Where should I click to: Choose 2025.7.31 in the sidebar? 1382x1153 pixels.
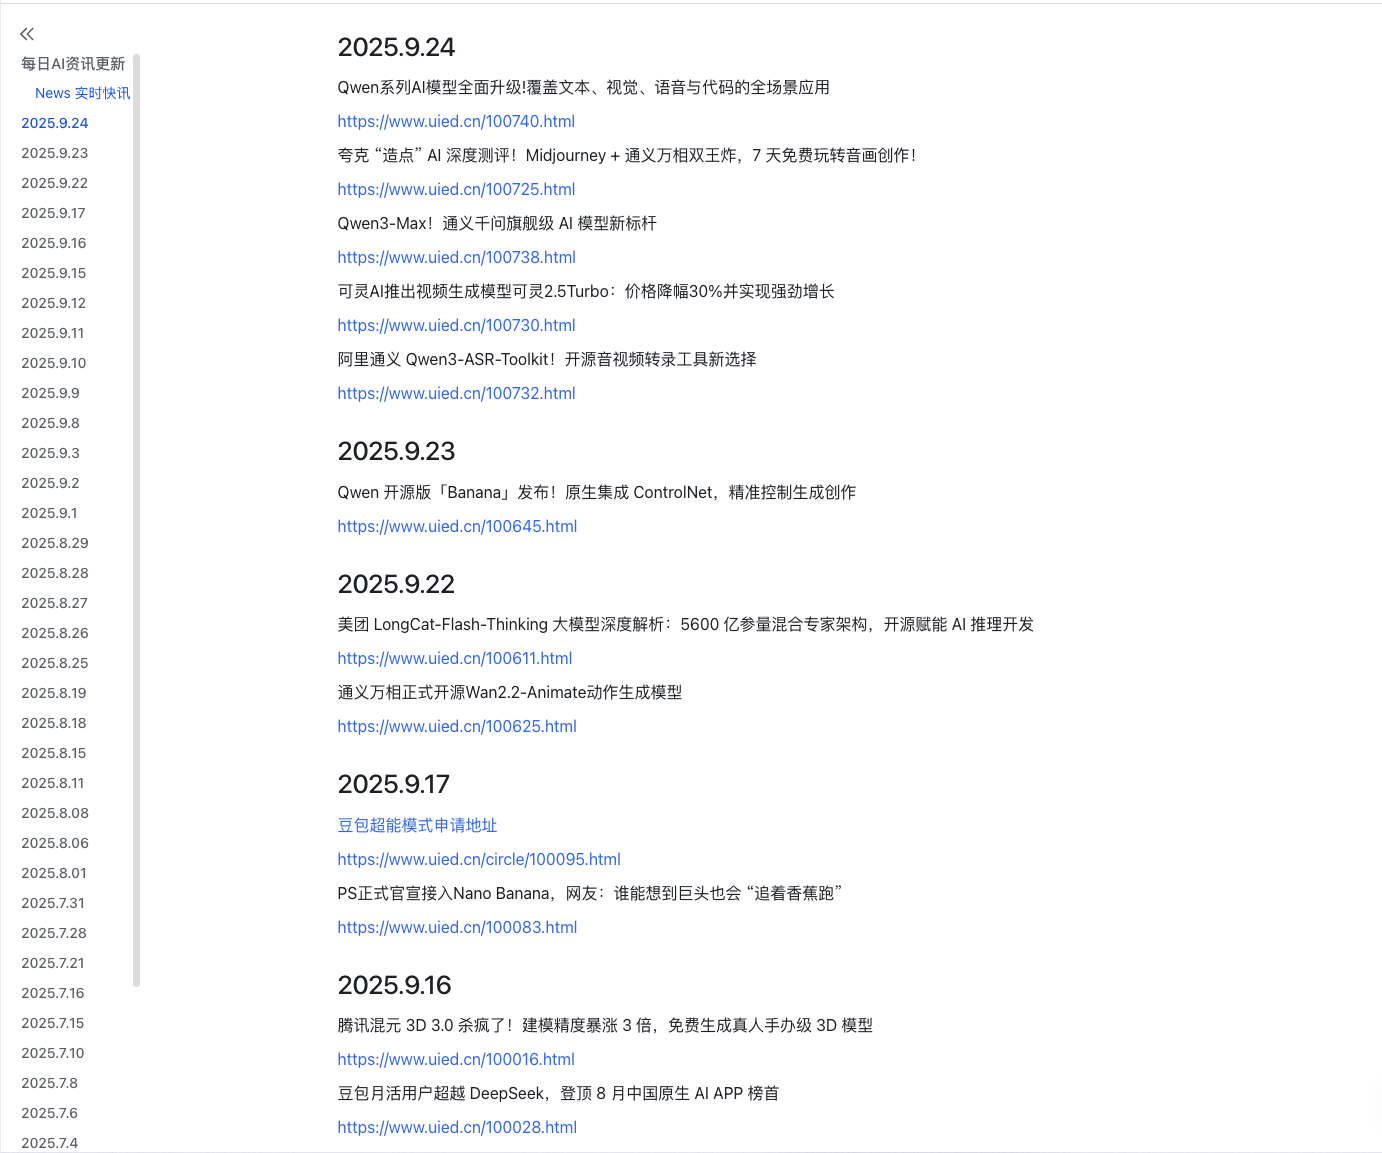click(53, 903)
